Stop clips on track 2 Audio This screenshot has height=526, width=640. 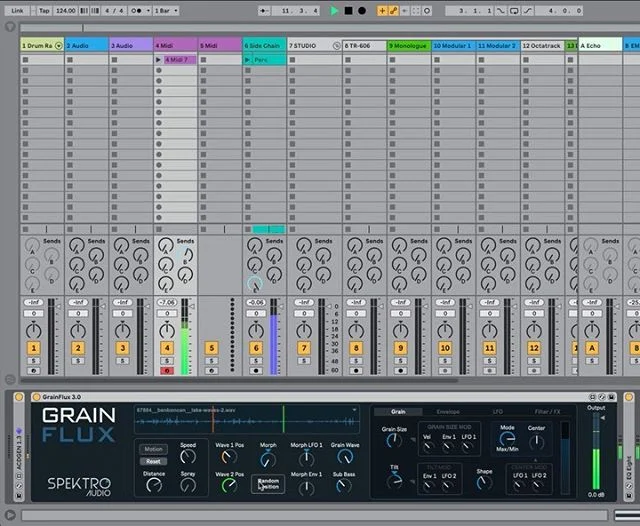70,229
